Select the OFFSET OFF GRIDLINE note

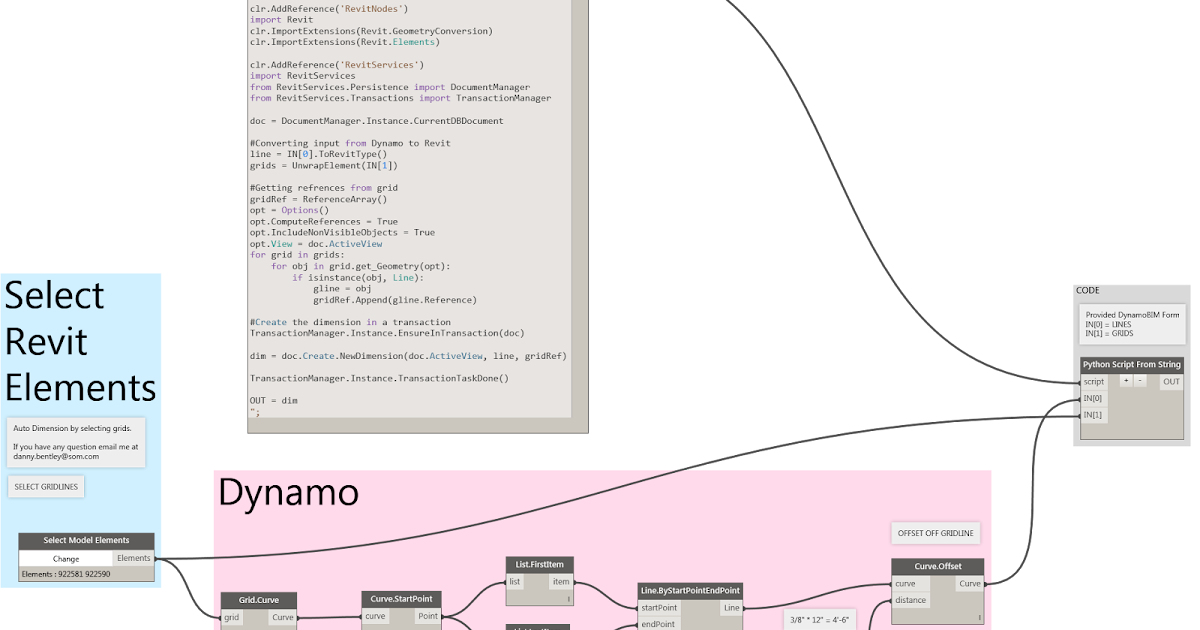coord(935,532)
